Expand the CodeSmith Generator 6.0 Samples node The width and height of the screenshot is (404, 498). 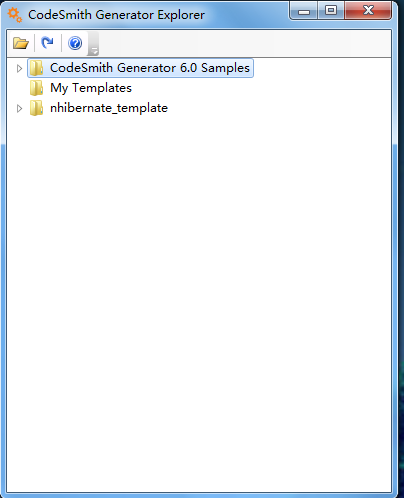19,68
